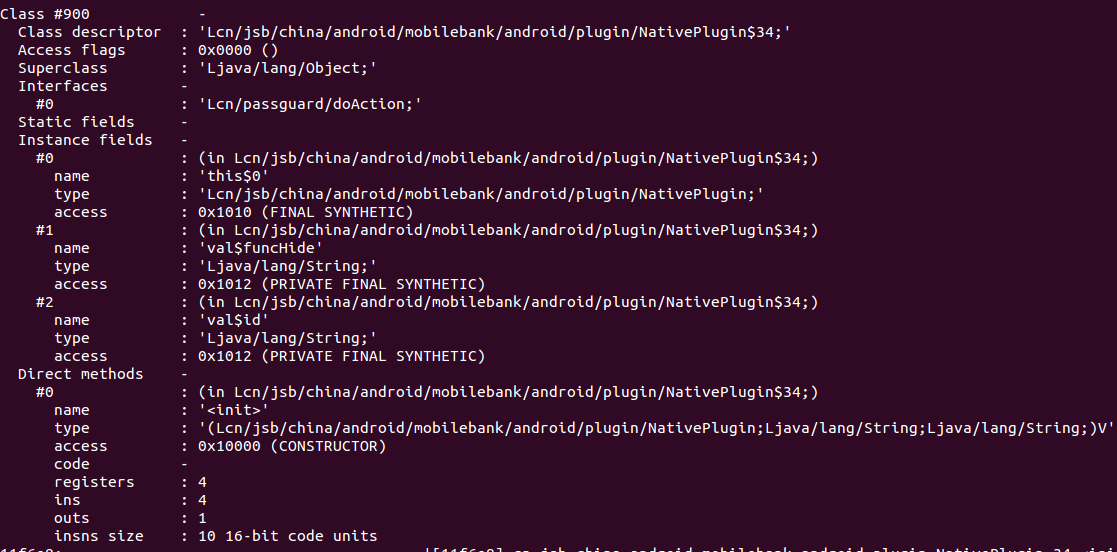
Task: Click the 0x1010 (FINAL SYNTHETIC) access value
Action: point(306,212)
